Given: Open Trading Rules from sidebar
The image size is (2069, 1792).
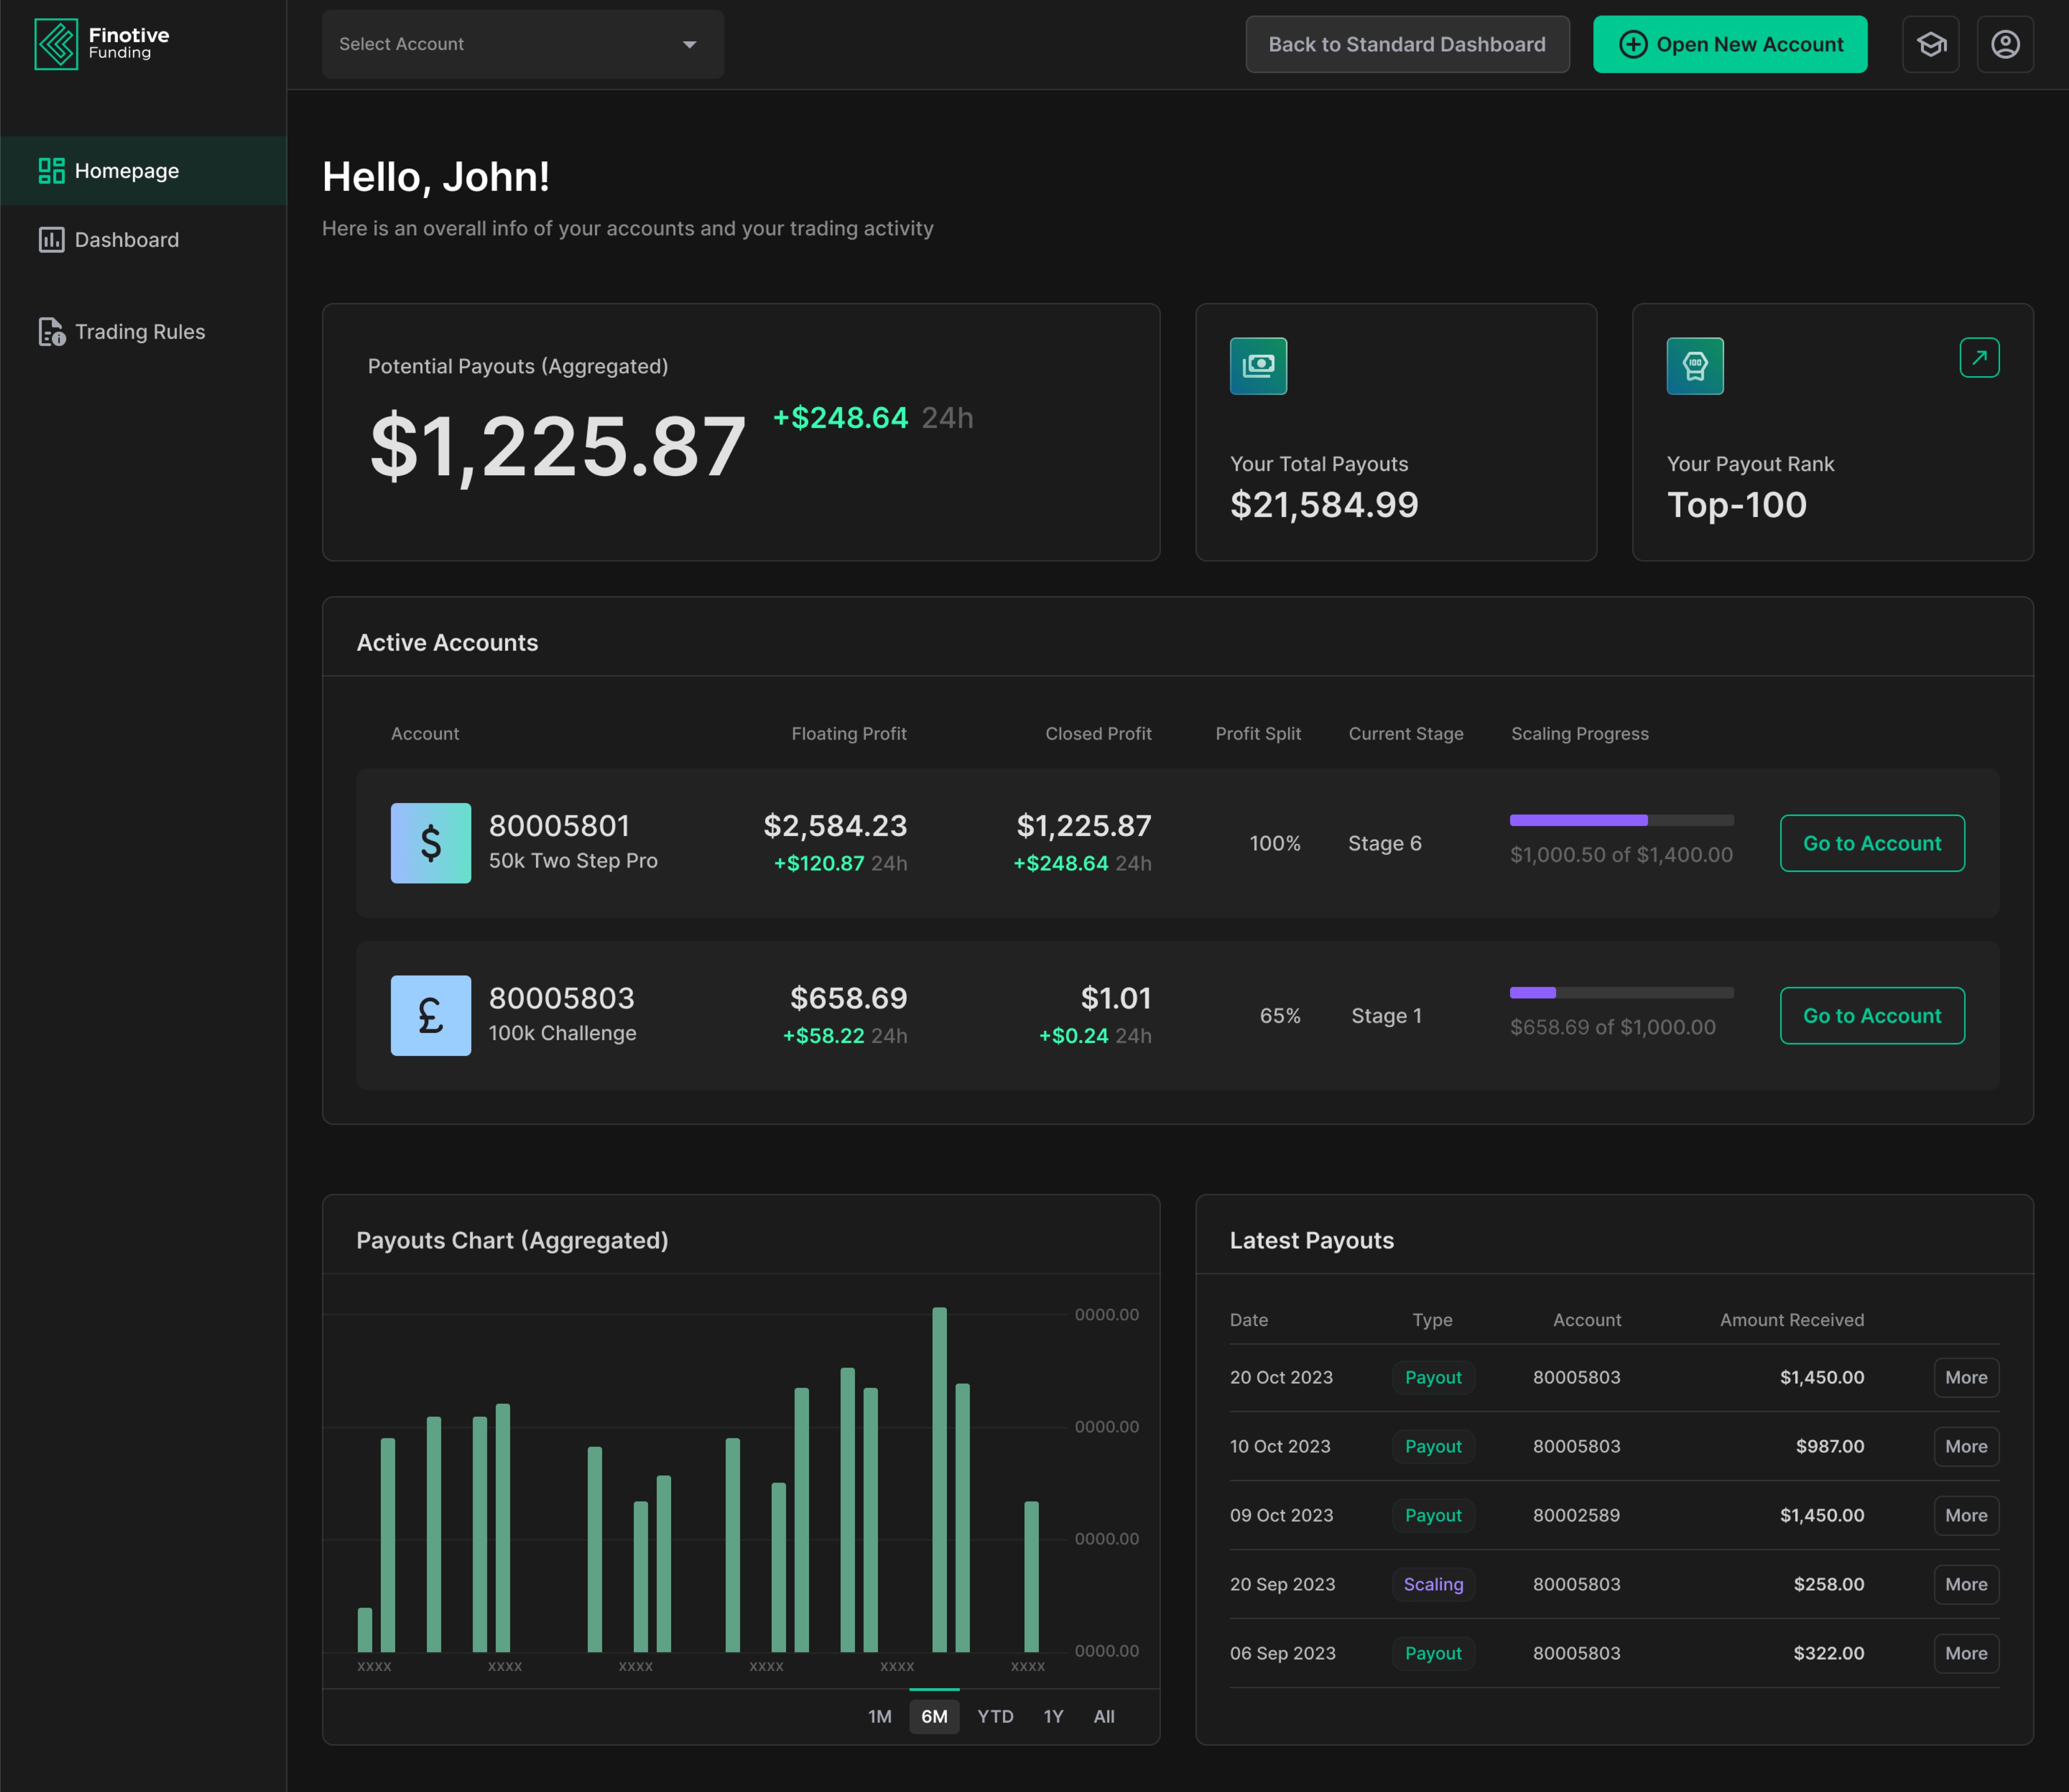Looking at the screenshot, I should [143, 332].
